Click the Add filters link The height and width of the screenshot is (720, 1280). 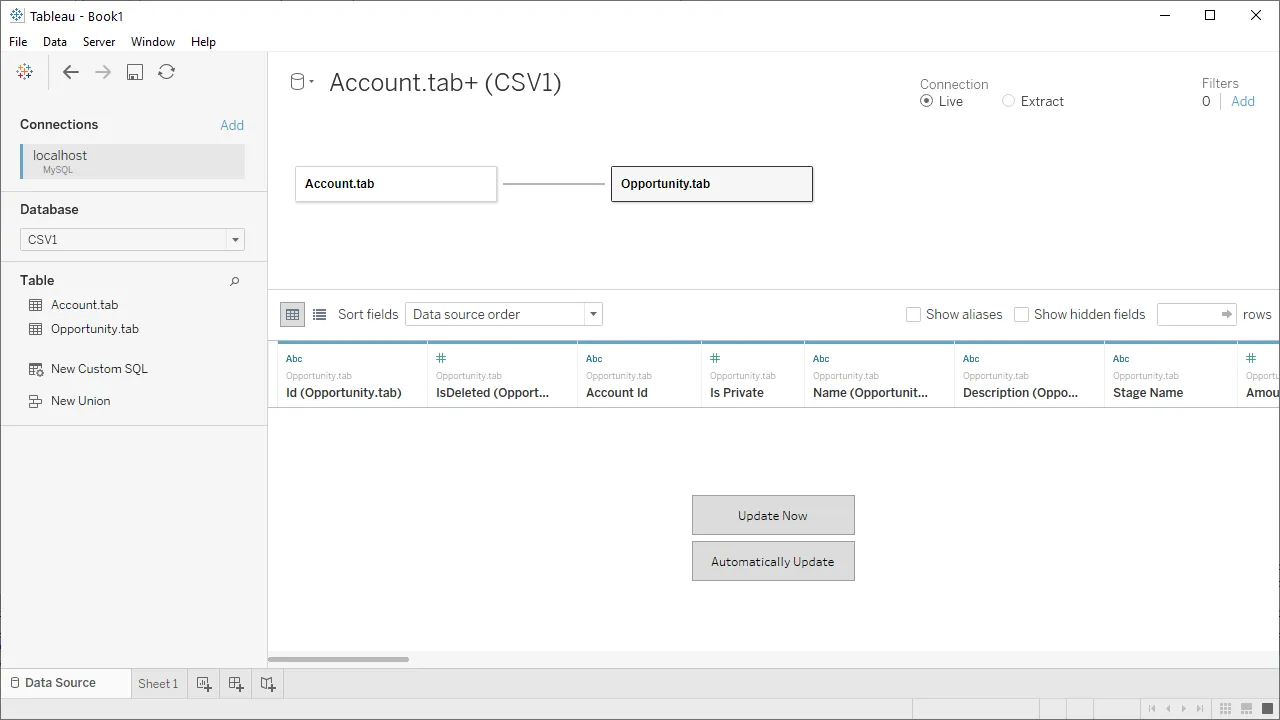[x=1242, y=101]
